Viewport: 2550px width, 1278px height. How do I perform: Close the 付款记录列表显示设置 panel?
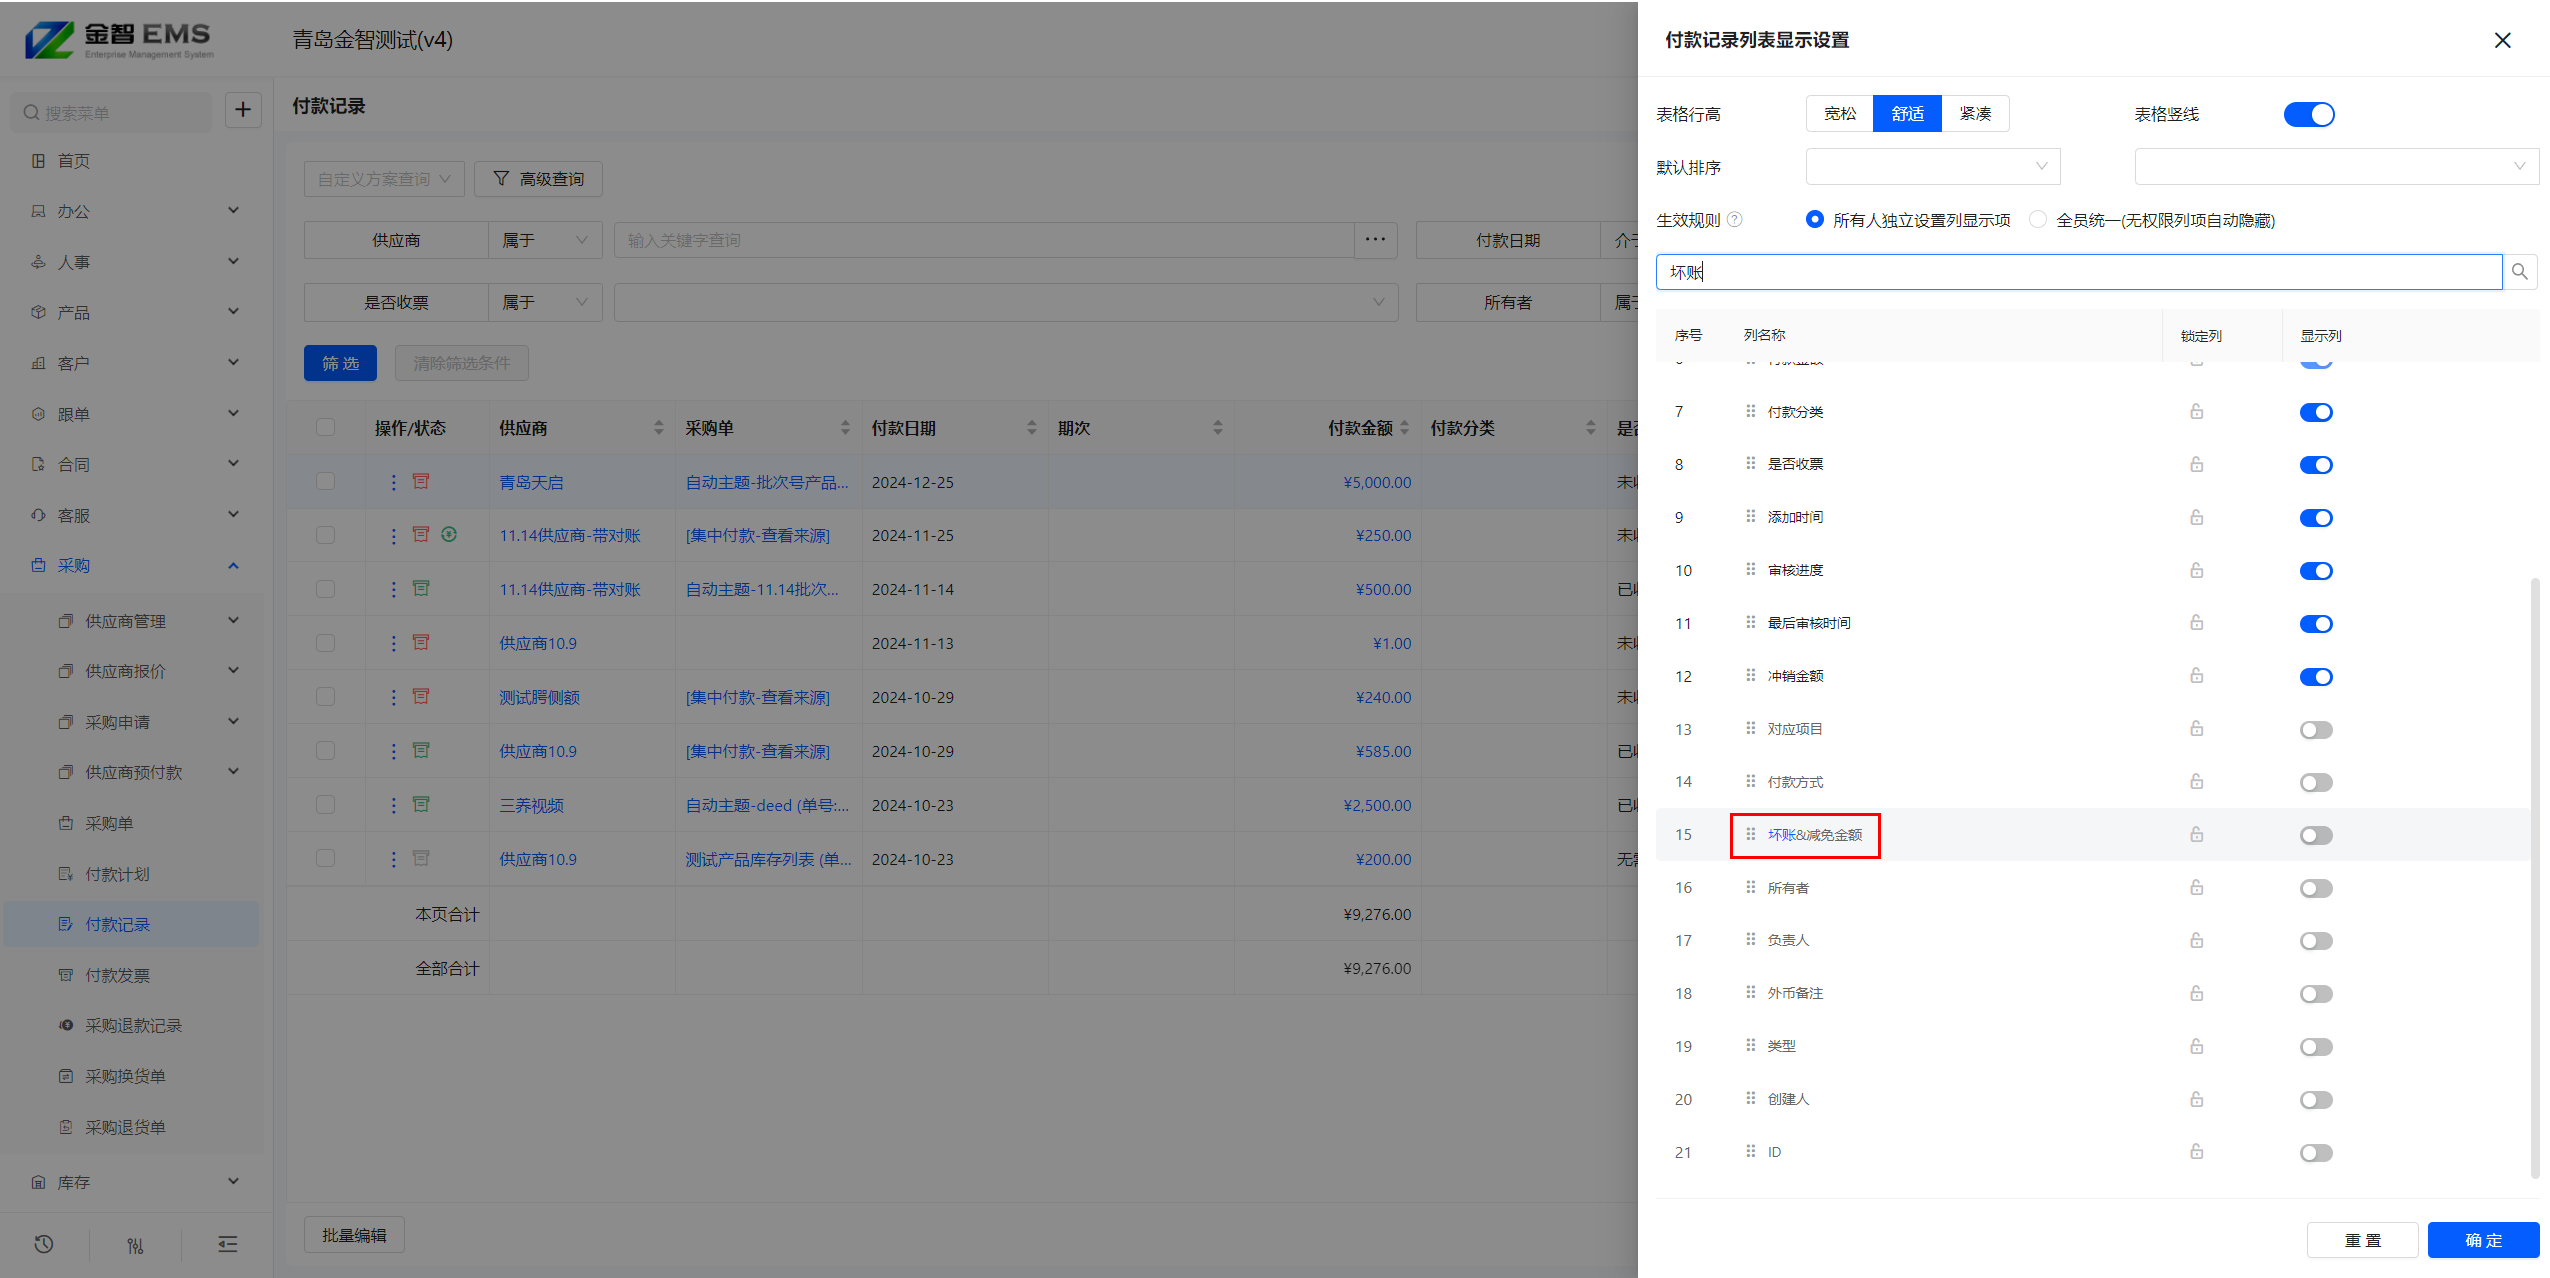point(2502,40)
